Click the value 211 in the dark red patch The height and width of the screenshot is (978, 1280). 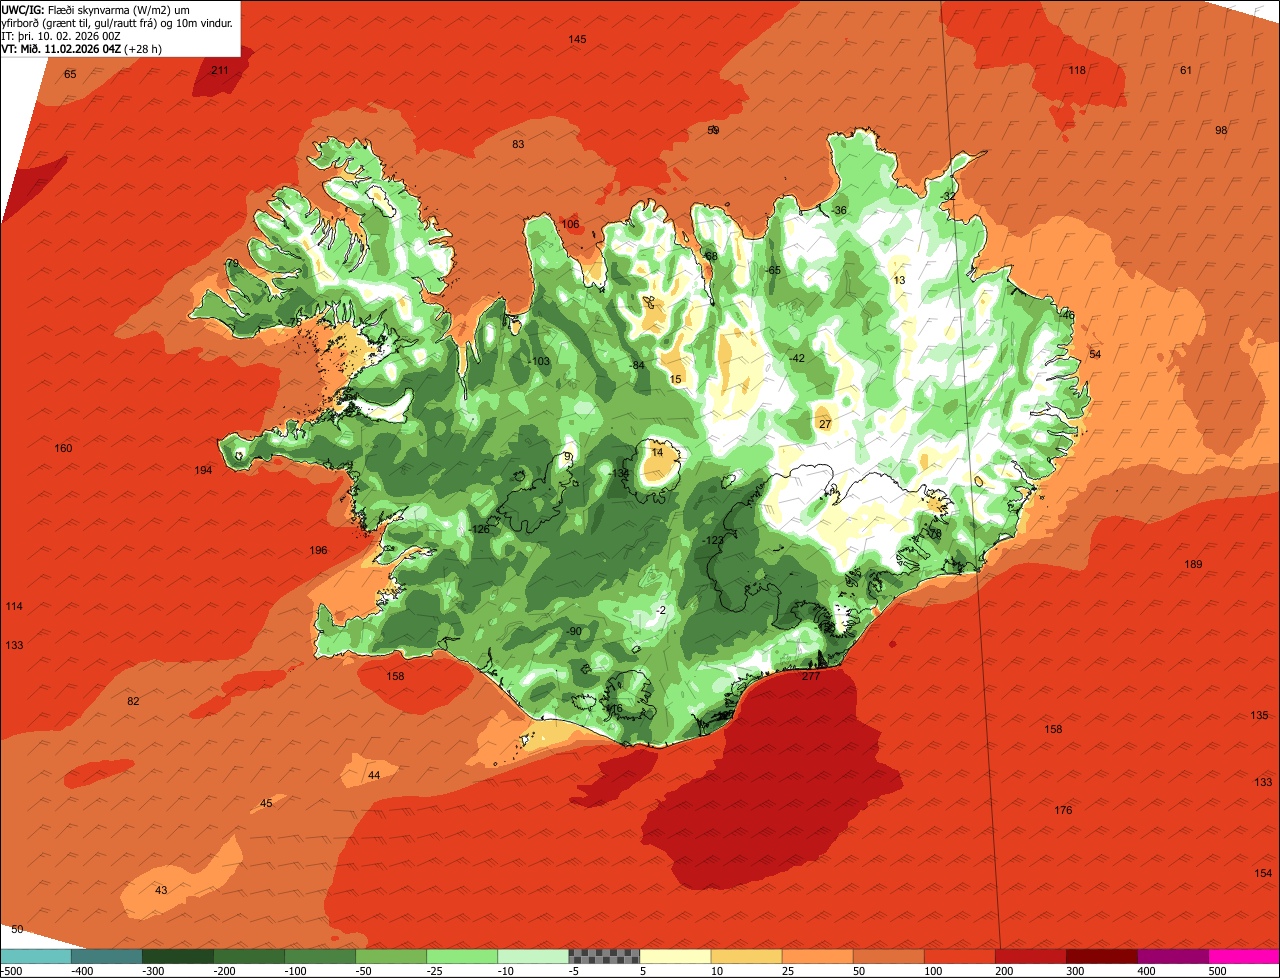pyautogui.click(x=220, y=70)
